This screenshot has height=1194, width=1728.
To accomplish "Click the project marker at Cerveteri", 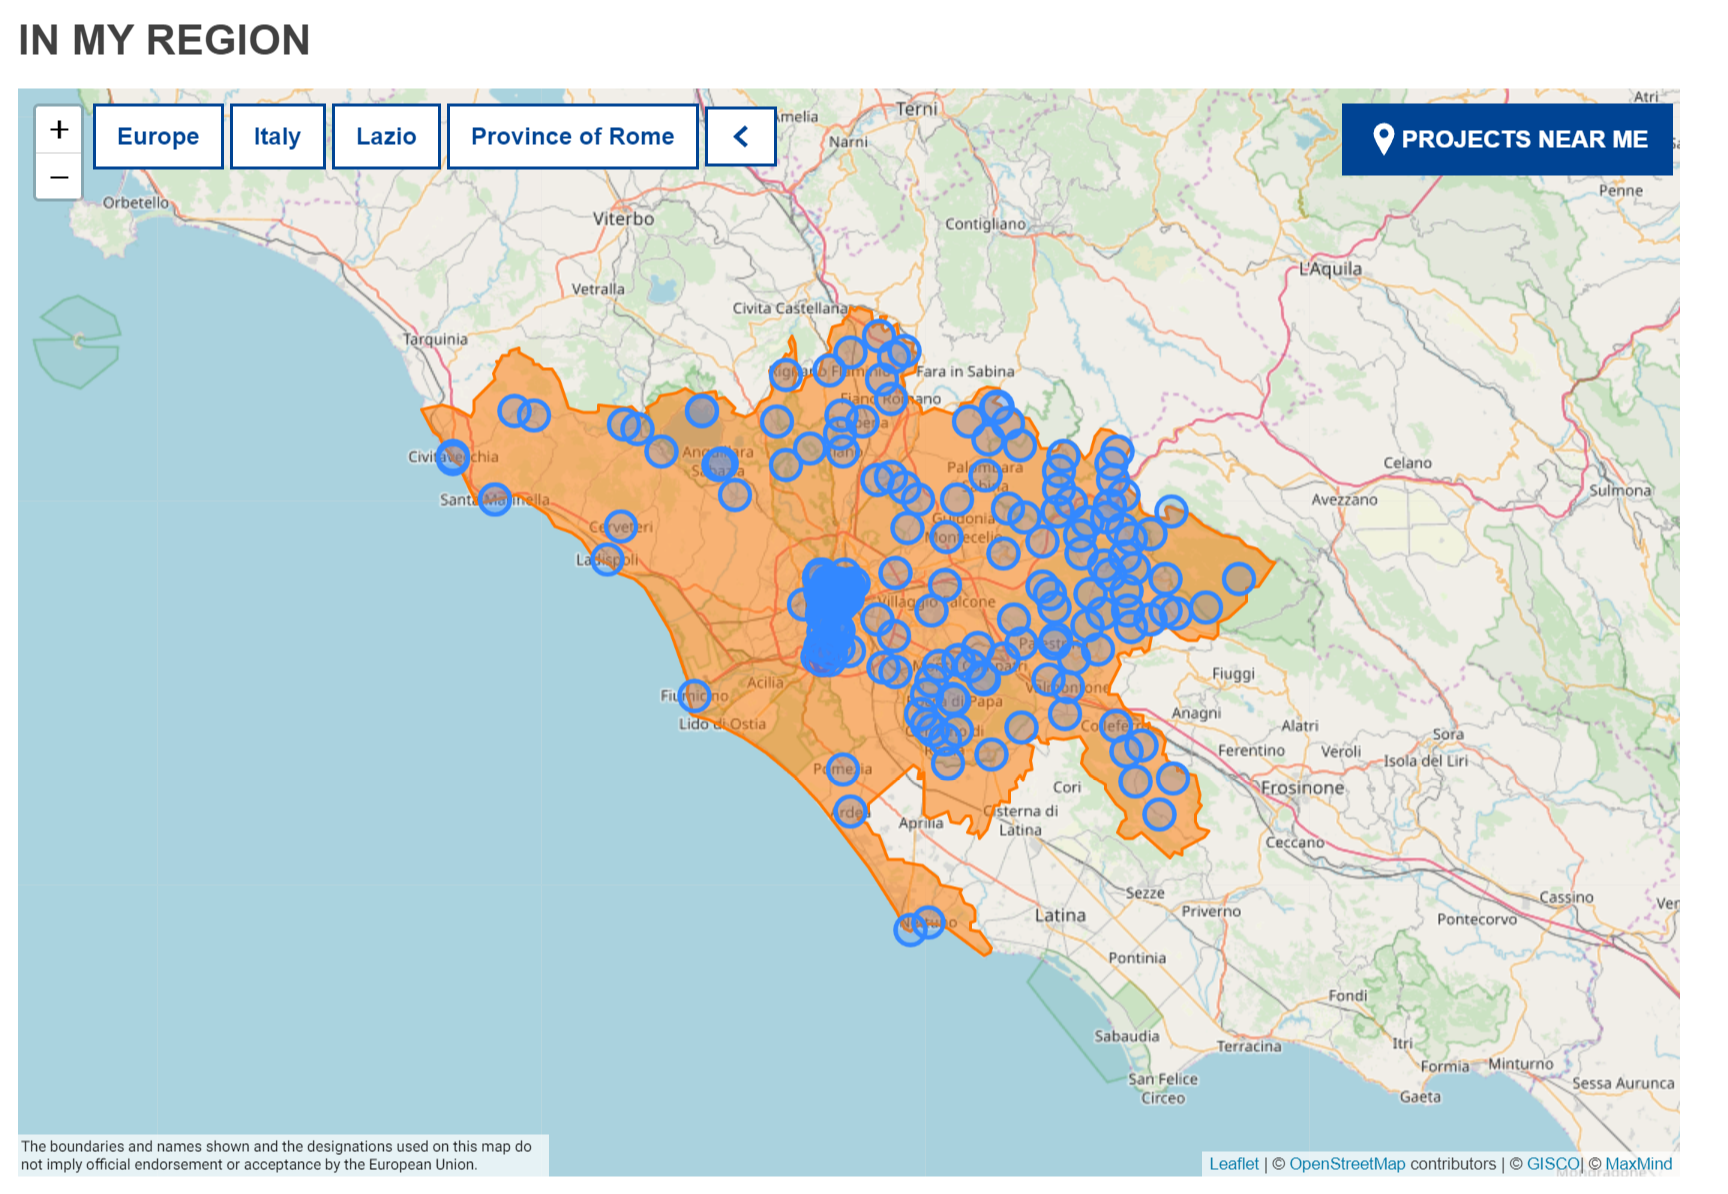I will pyautogui.click(x=621, y=526).
